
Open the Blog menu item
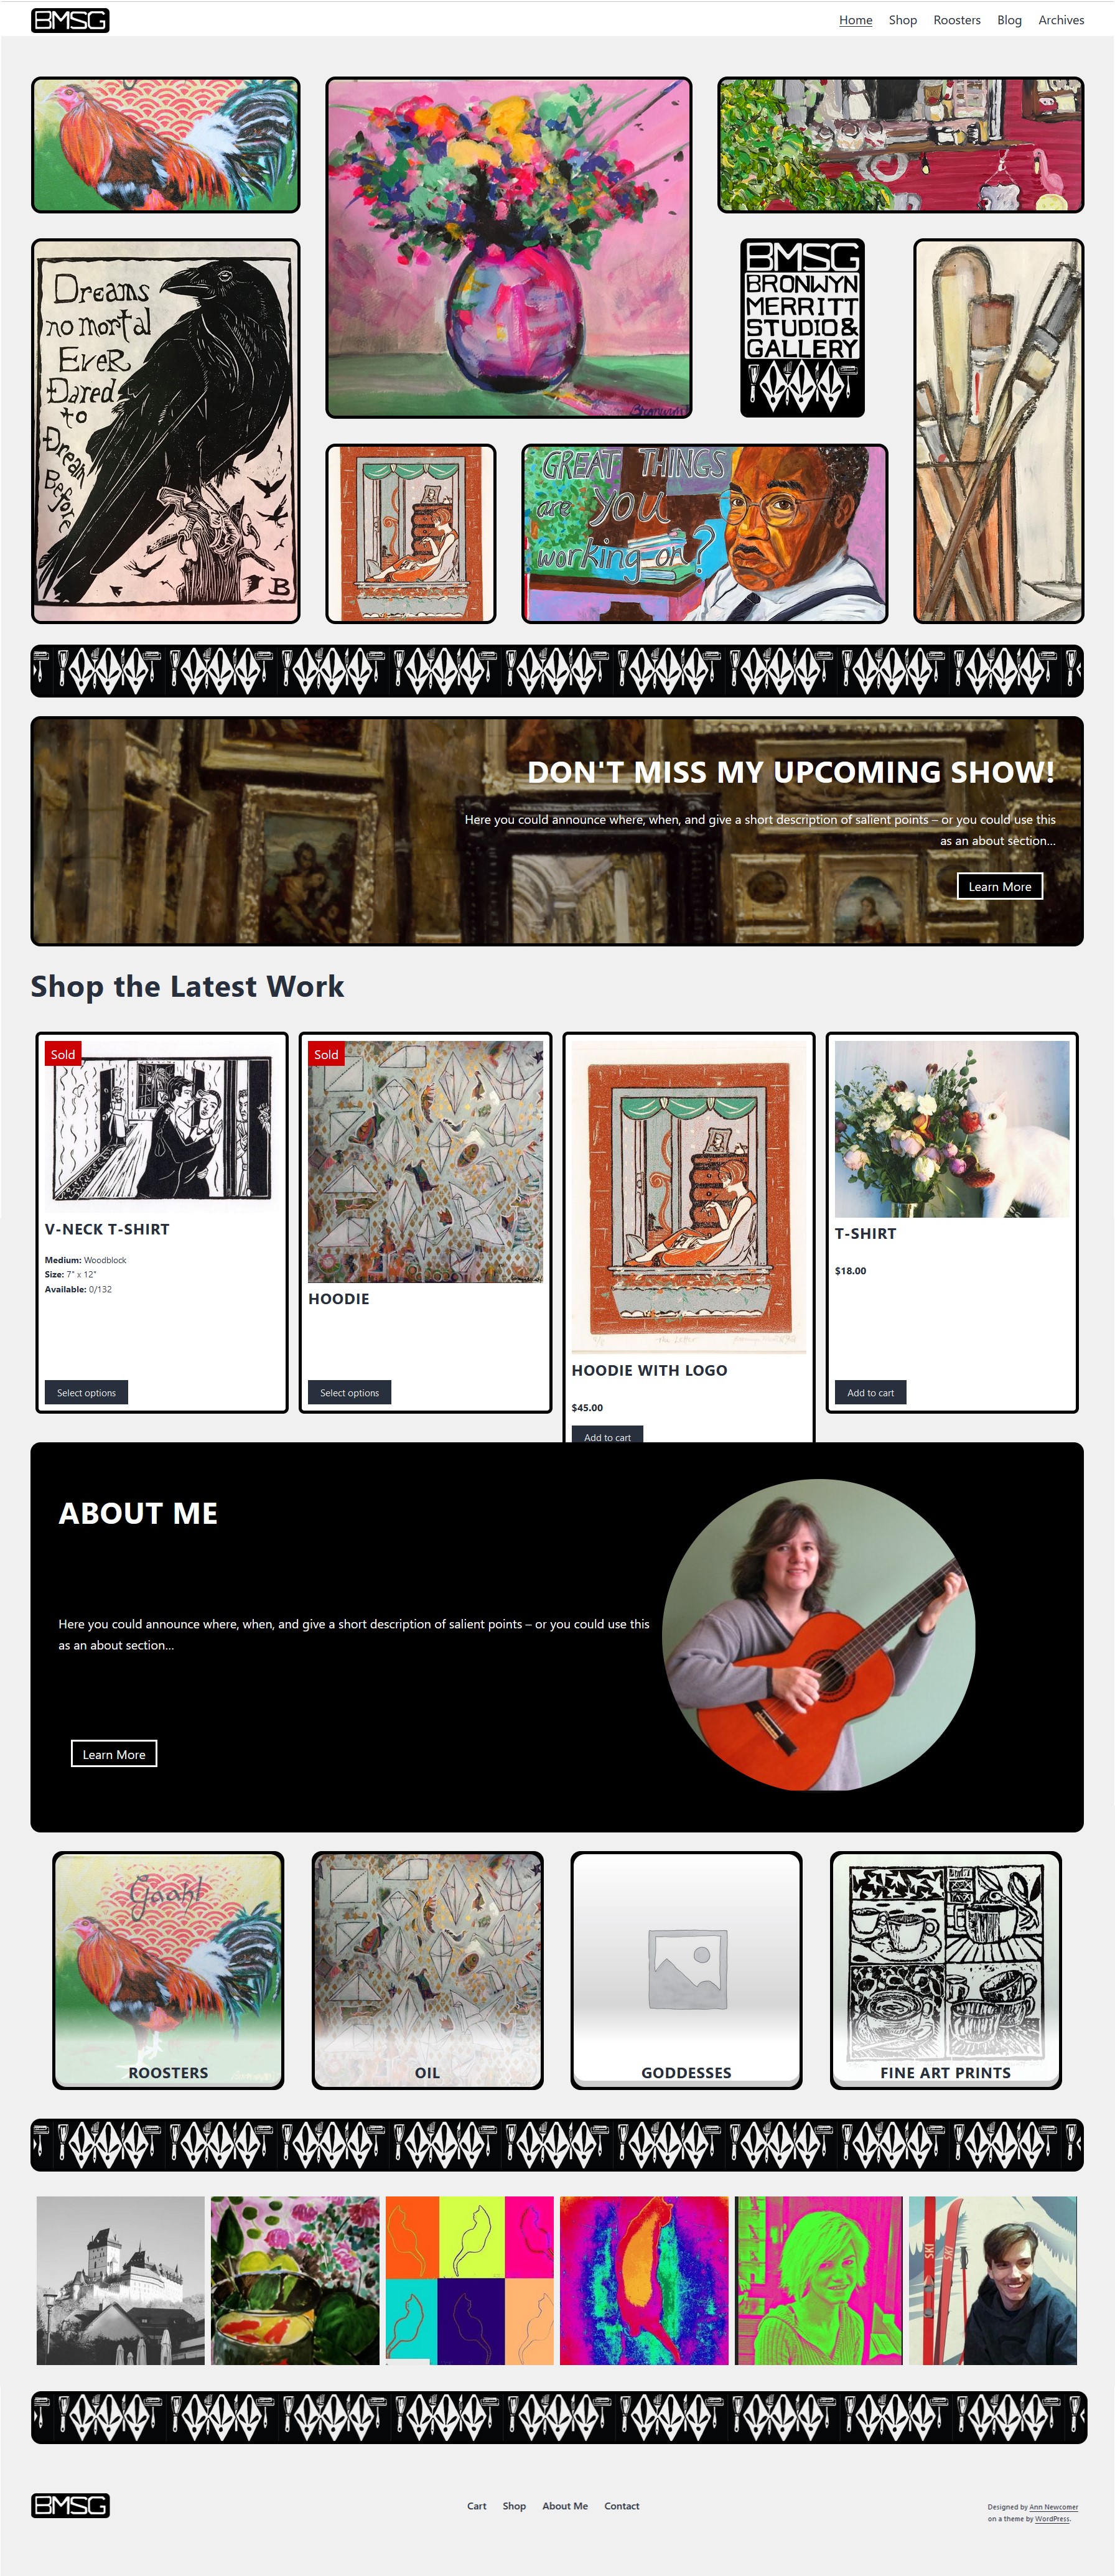click(1009, 20)
